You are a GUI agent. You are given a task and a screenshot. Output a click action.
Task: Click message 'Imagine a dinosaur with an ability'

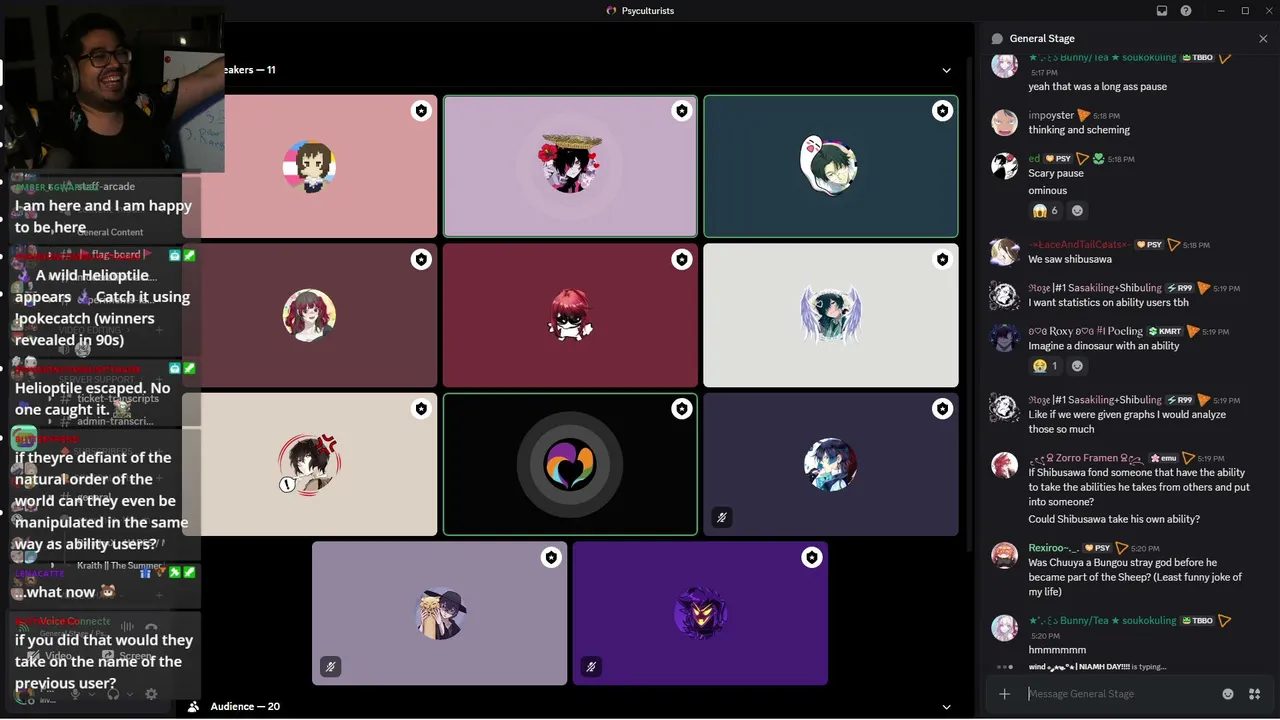click(1104, 346)
